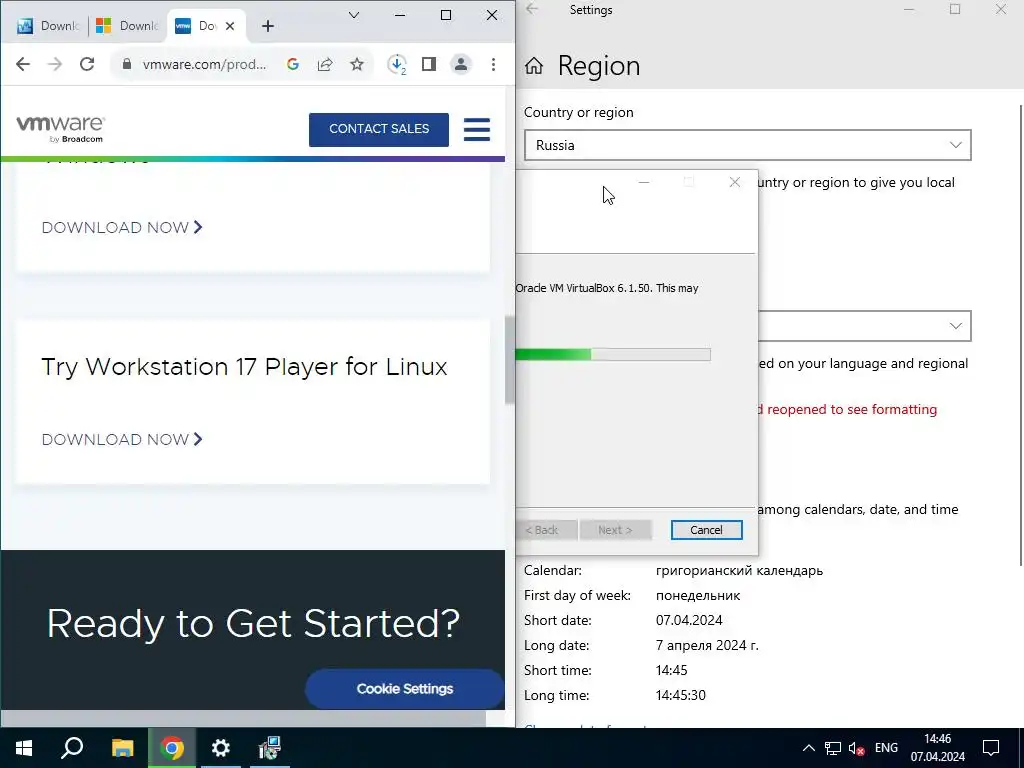
Task: Switch to Settings on the taskbar
Action: pos(221,748)
